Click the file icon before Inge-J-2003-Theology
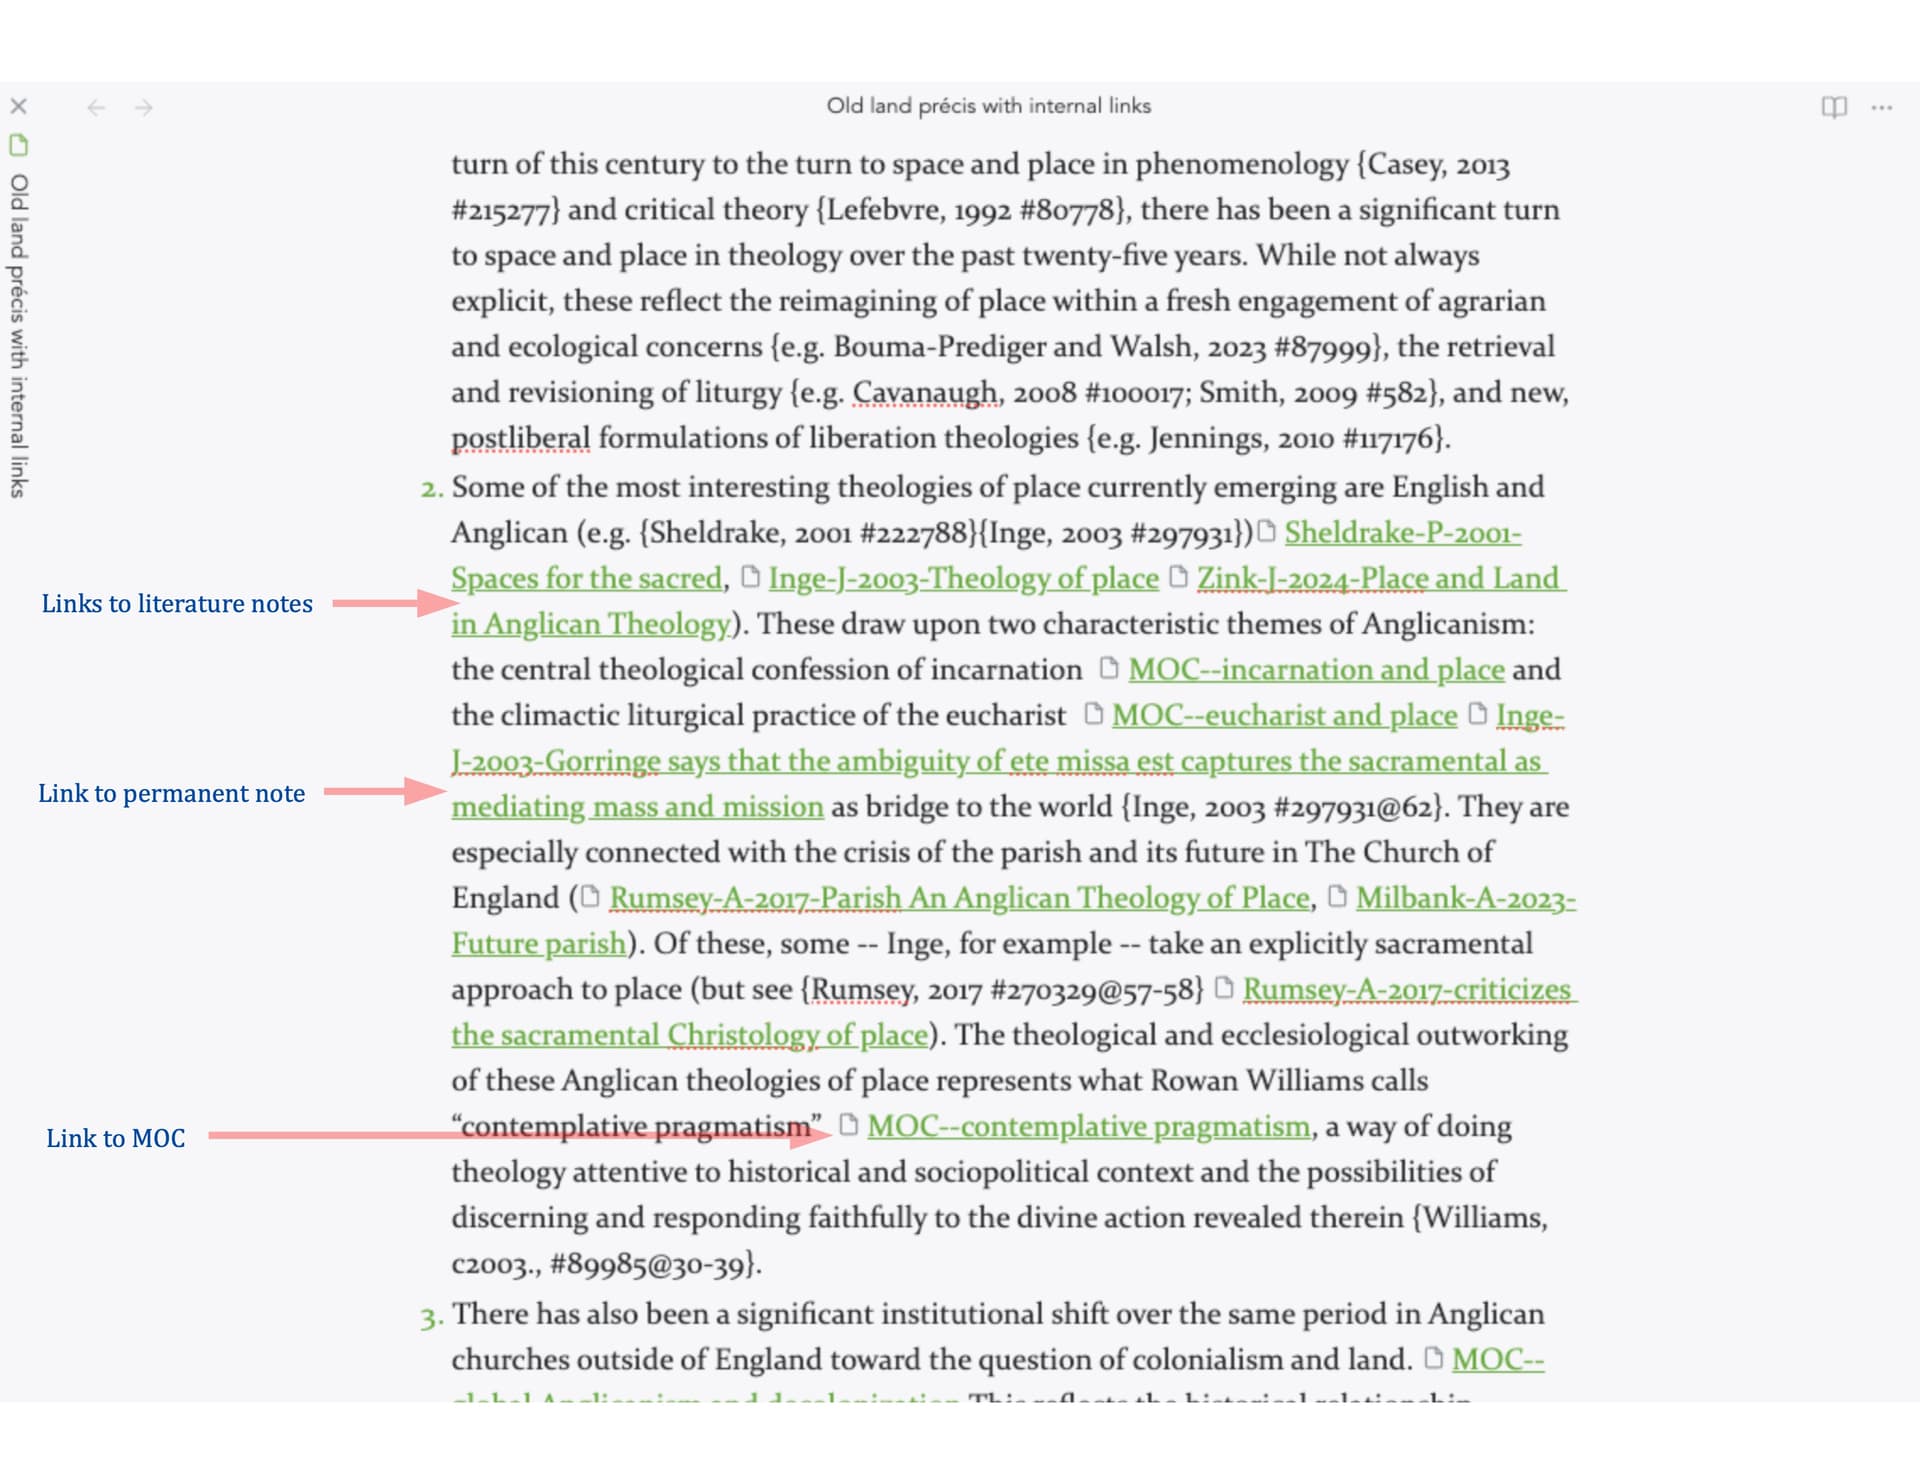This screenshot has height=1484, width=1920. tap(751, 577)
